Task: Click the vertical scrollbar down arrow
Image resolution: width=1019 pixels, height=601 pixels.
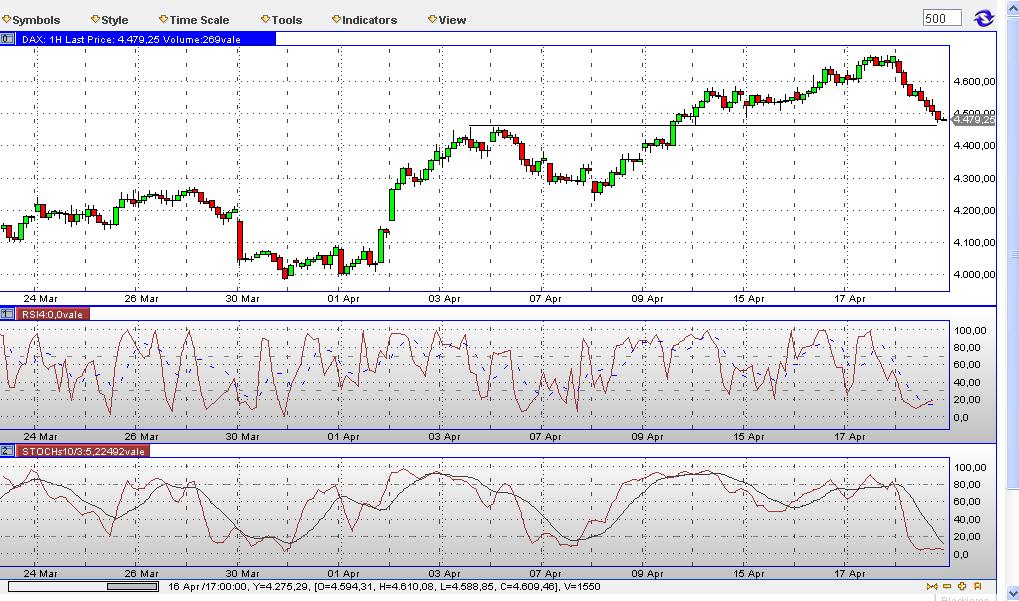Action: pyautogui.click(x=1013, y=594)
